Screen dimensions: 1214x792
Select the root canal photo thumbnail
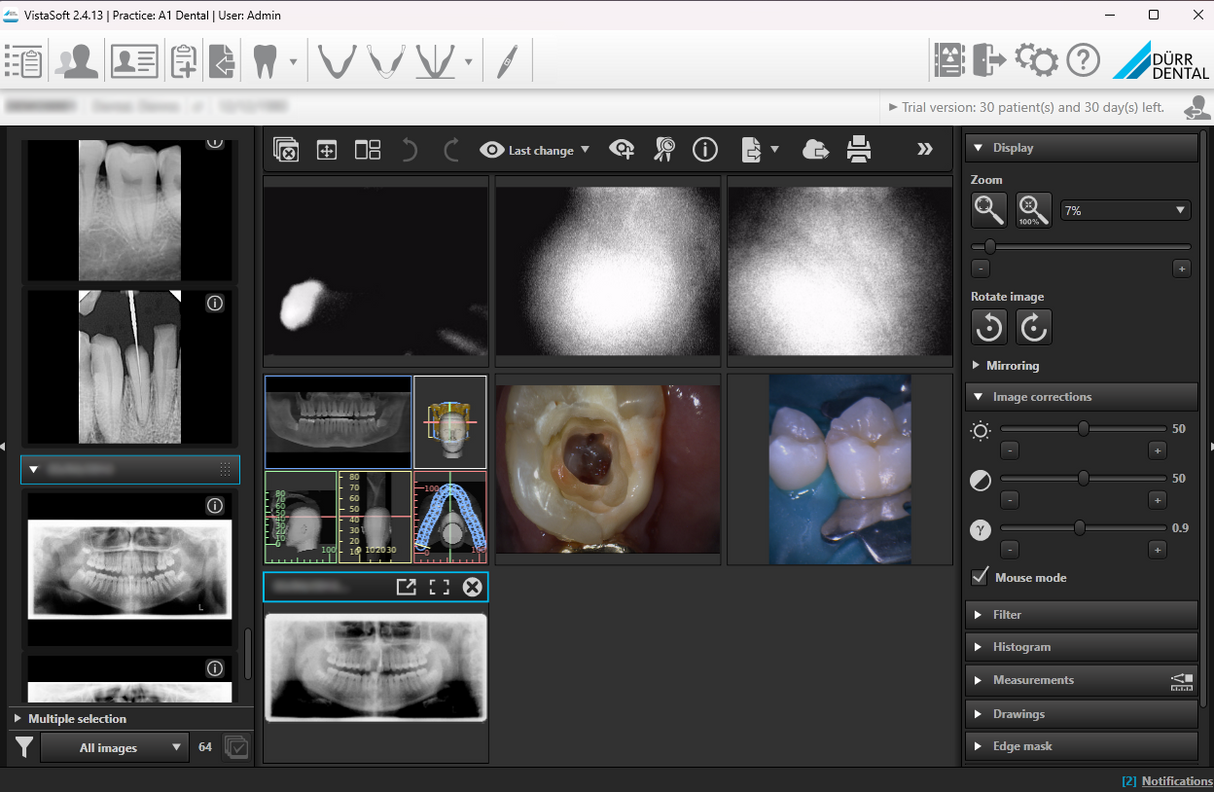coord(607,469)
